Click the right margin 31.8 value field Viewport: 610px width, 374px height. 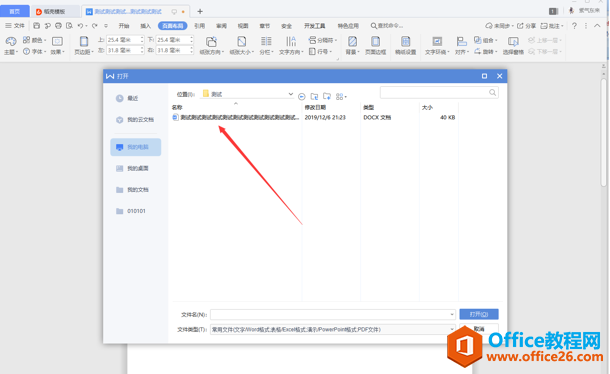(x=172, y=50)
